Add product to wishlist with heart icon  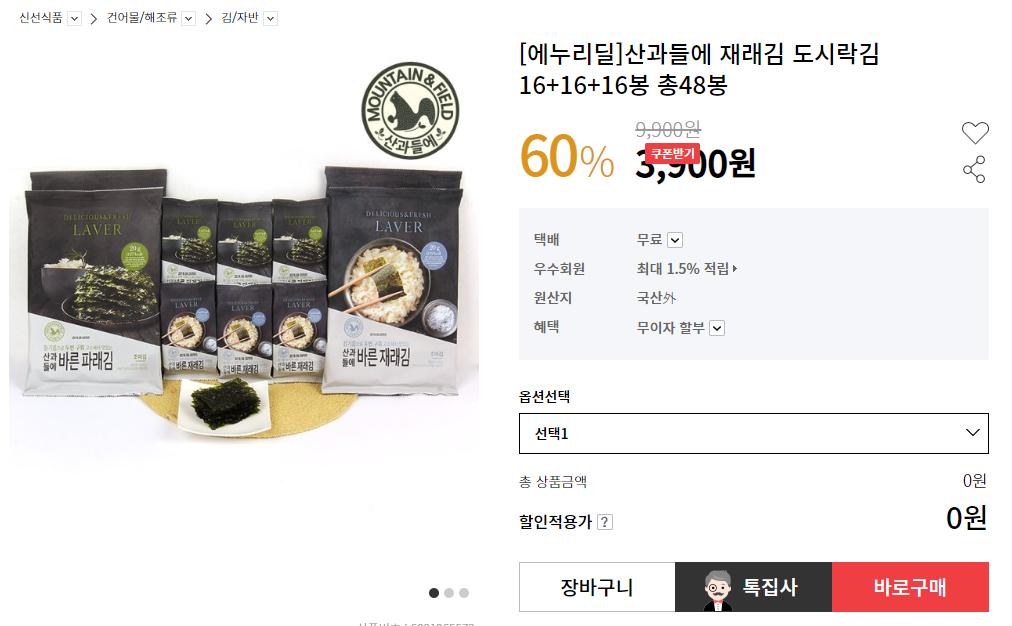975,133
